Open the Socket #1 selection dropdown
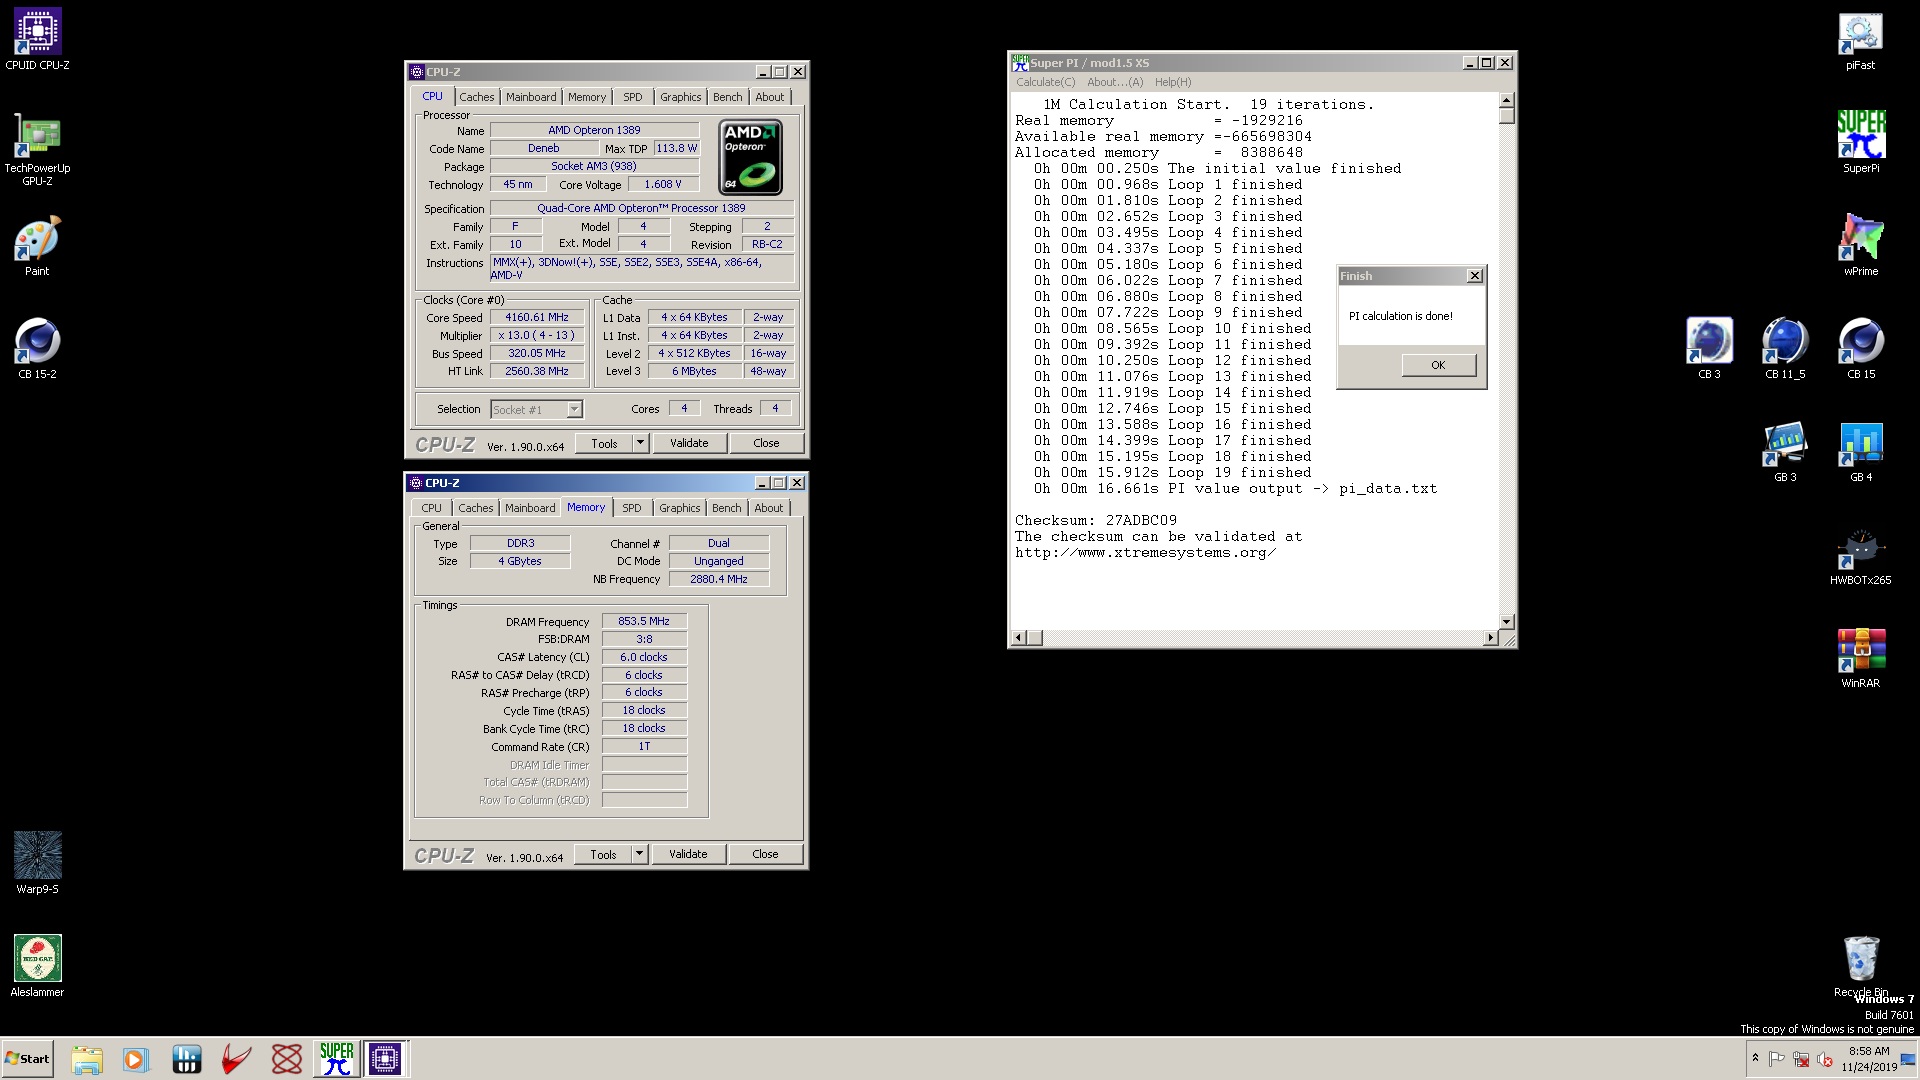Screen dimensions: 1920x1080 [574, 409]
